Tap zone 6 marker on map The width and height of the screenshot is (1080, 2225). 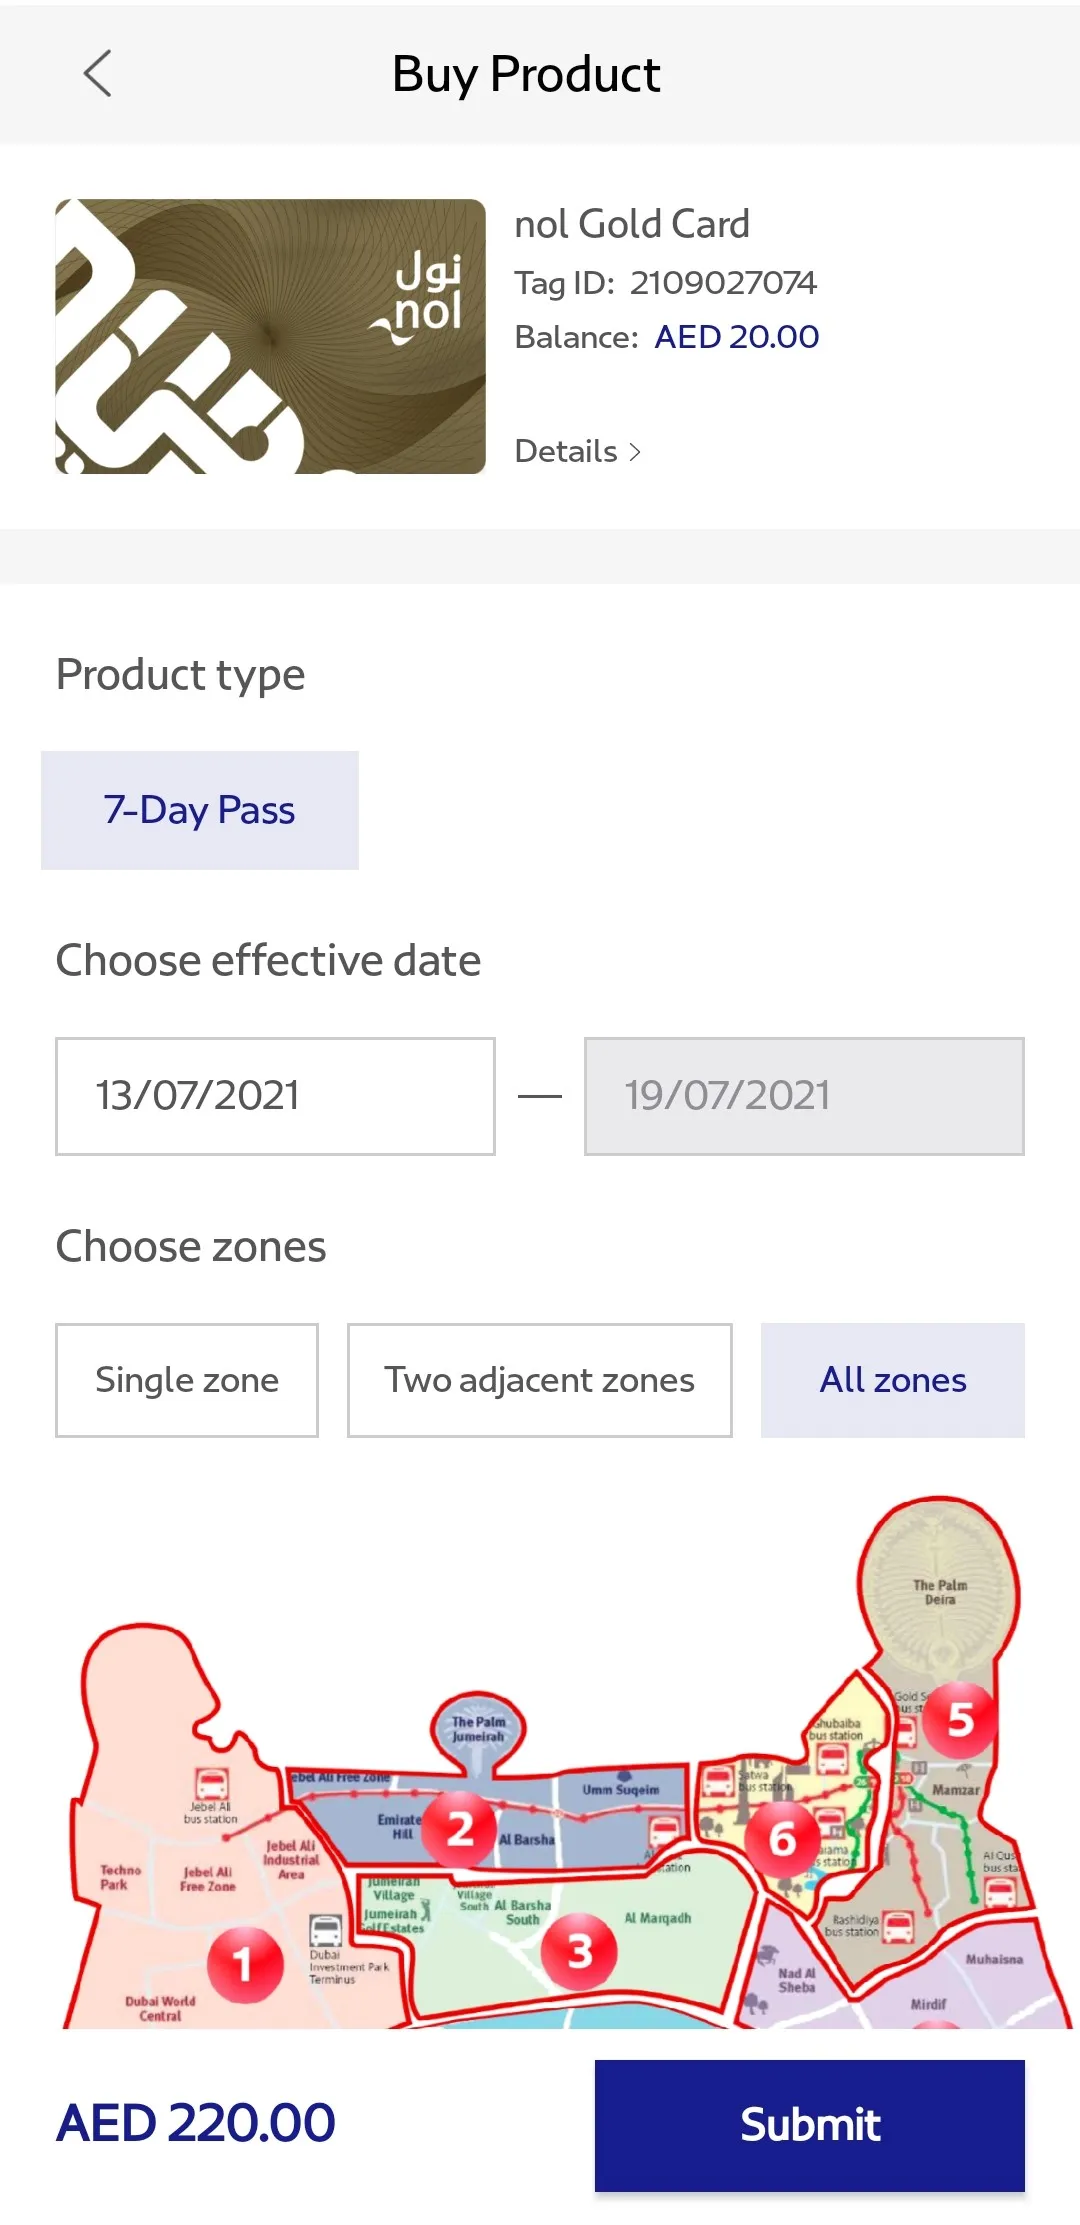coord(782,1839)
